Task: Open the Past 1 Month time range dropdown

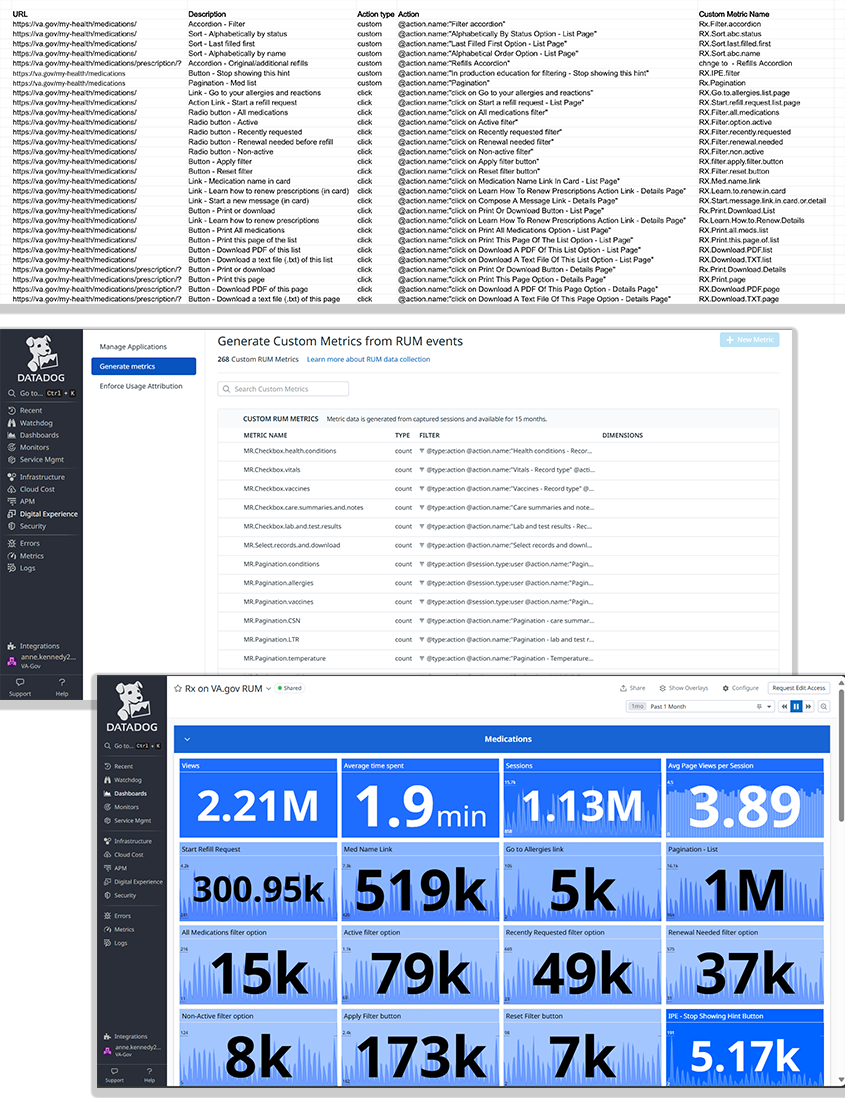Action: [700, 707]
